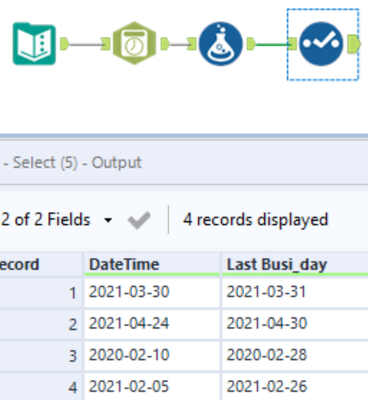Screen dimensions: 368x400
Task: Click green connection between Formula and Select
Action: (272, 44)
